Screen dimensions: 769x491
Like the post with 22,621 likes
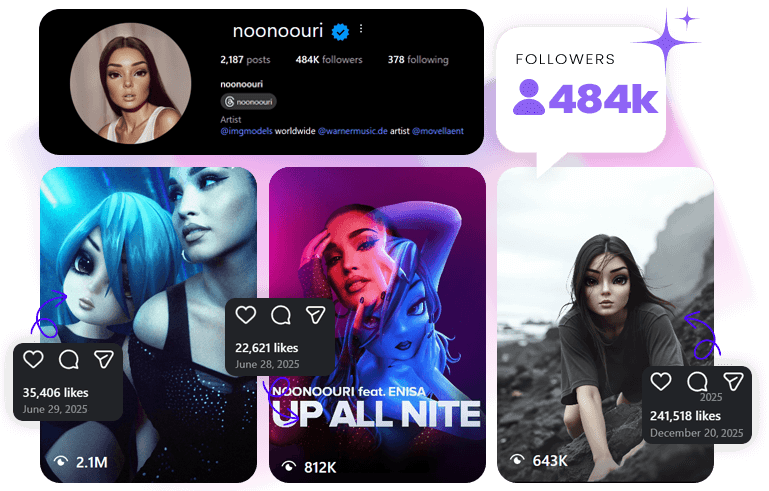pos(246,315)
